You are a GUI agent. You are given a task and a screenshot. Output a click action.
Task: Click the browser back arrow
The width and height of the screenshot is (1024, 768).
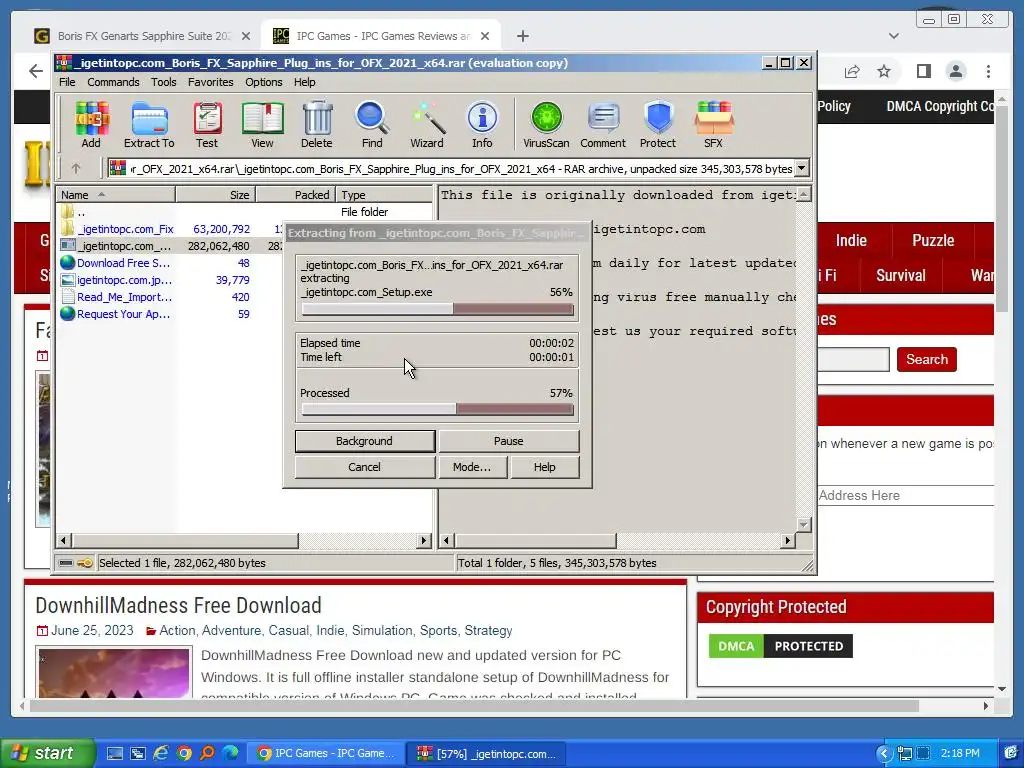[36, 71]
